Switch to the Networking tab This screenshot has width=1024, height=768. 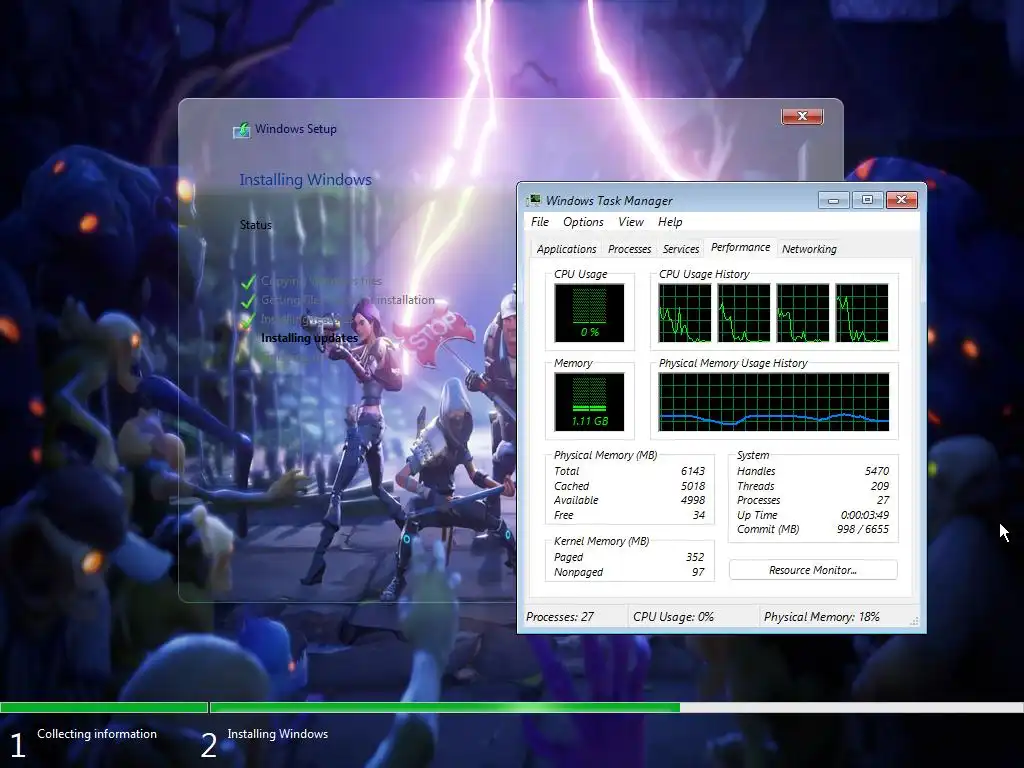pos(809,249)
